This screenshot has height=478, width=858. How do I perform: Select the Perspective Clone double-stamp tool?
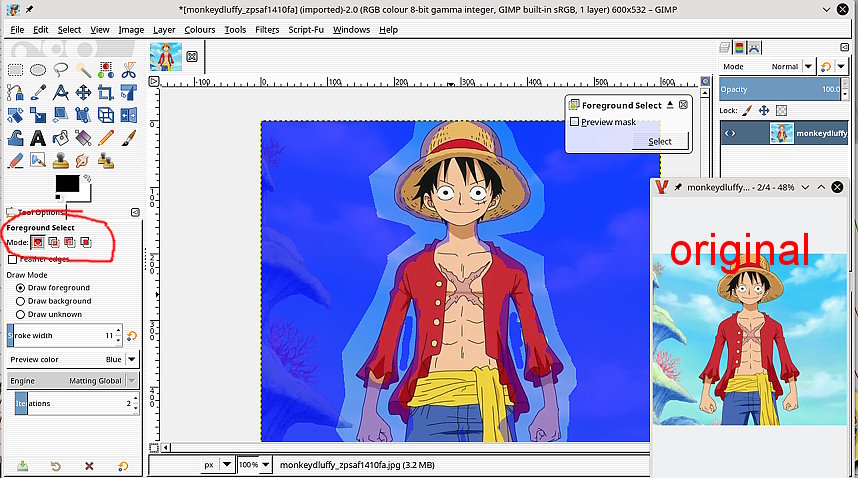click(x=106, y=161)
